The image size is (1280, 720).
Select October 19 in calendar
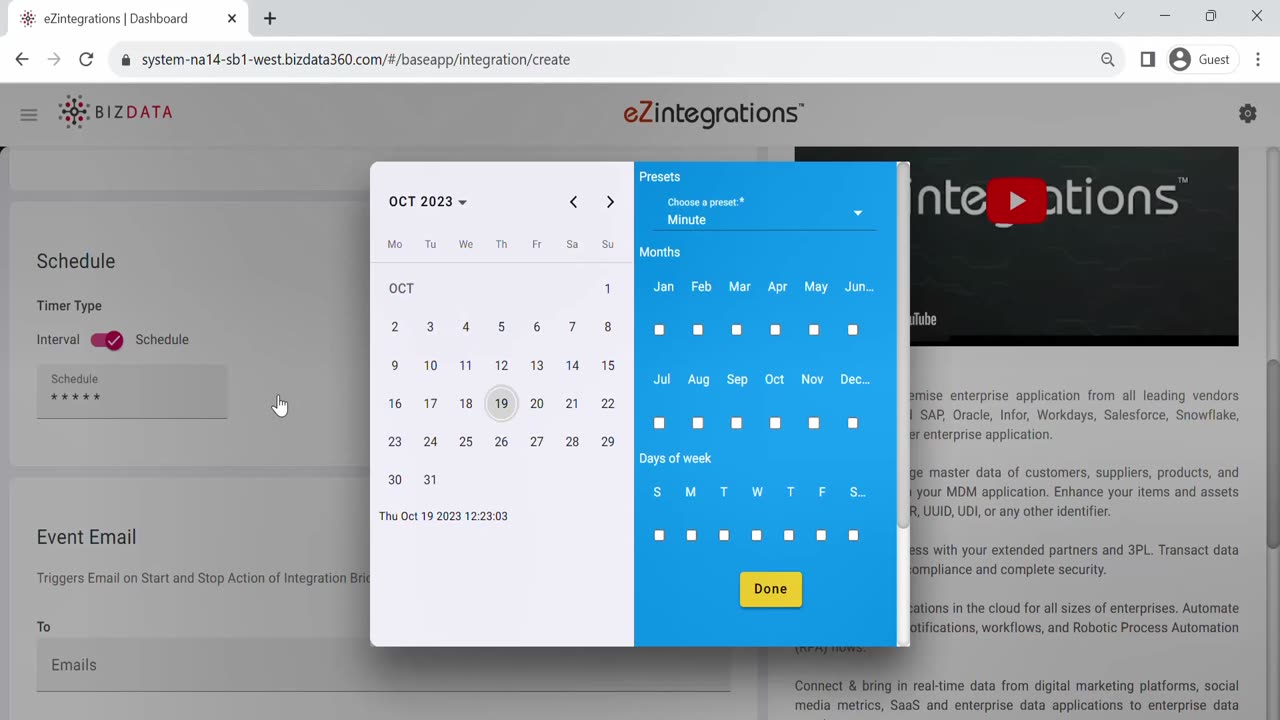[x=501, y=404]
